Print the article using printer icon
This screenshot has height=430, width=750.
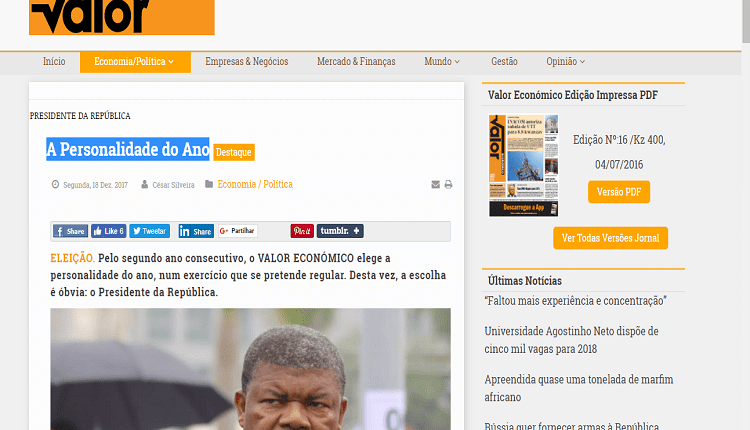click(x=448, y=185)
